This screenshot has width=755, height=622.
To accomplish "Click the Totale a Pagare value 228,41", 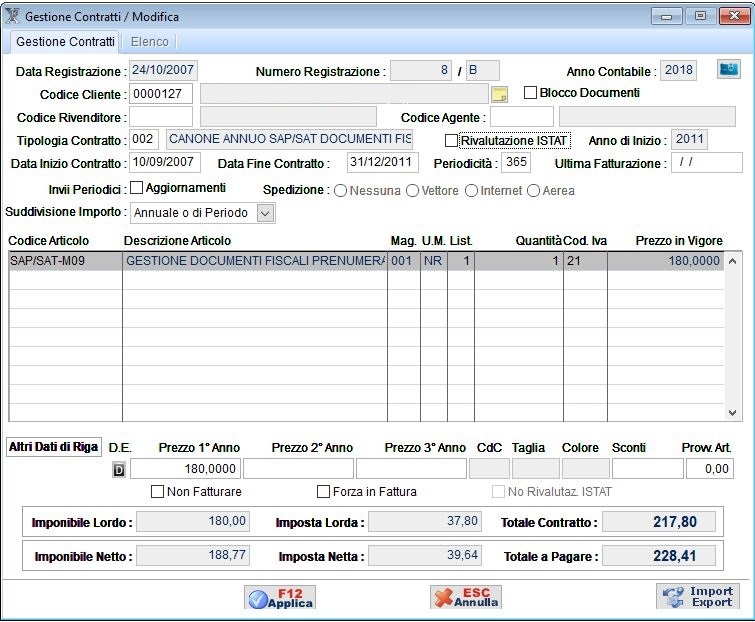I will 659,556.
